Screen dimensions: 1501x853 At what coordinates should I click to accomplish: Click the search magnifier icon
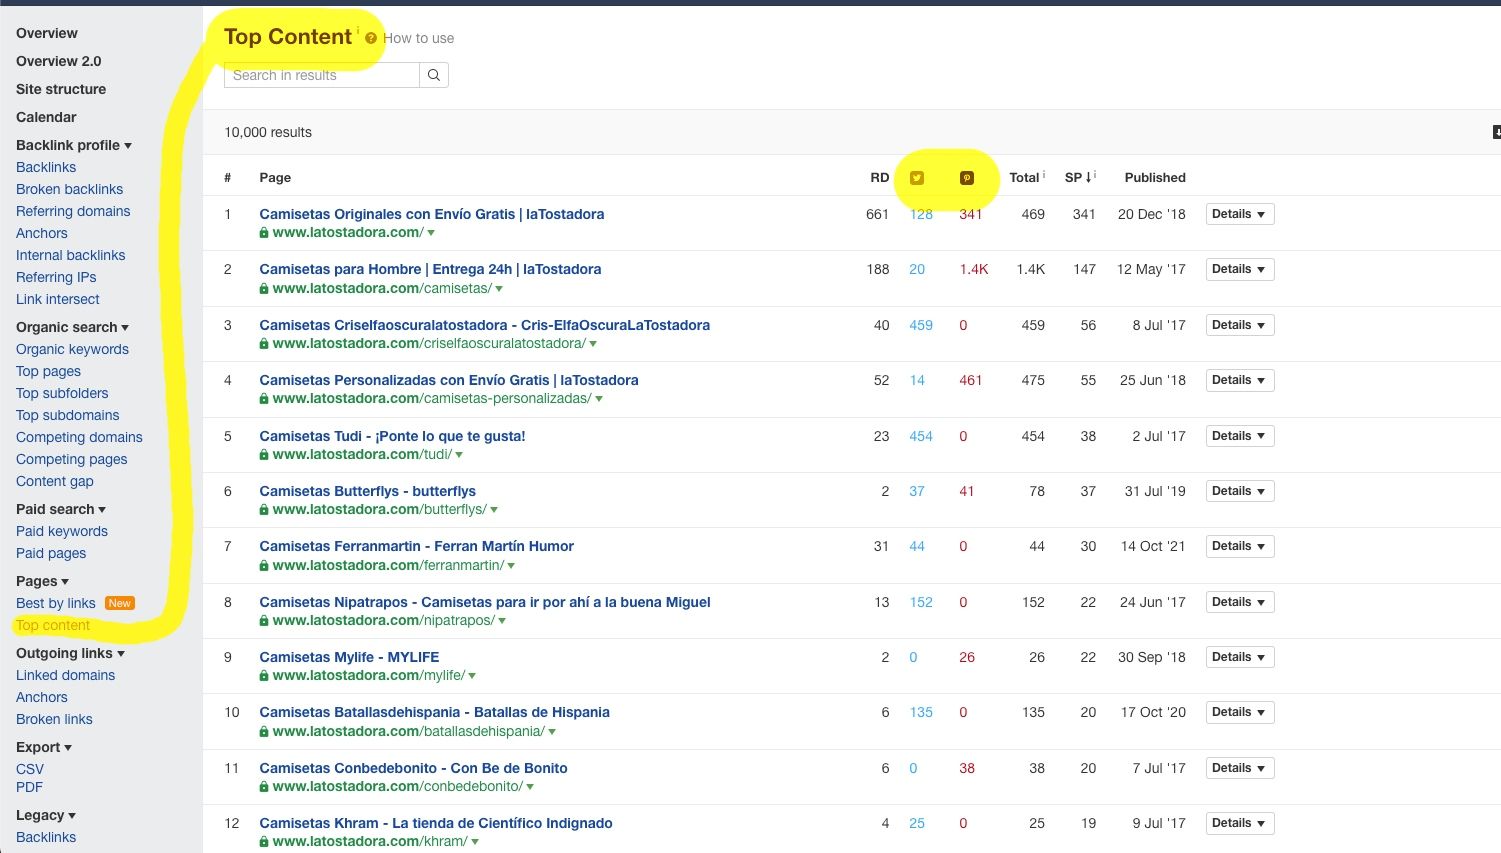point(434,75)
